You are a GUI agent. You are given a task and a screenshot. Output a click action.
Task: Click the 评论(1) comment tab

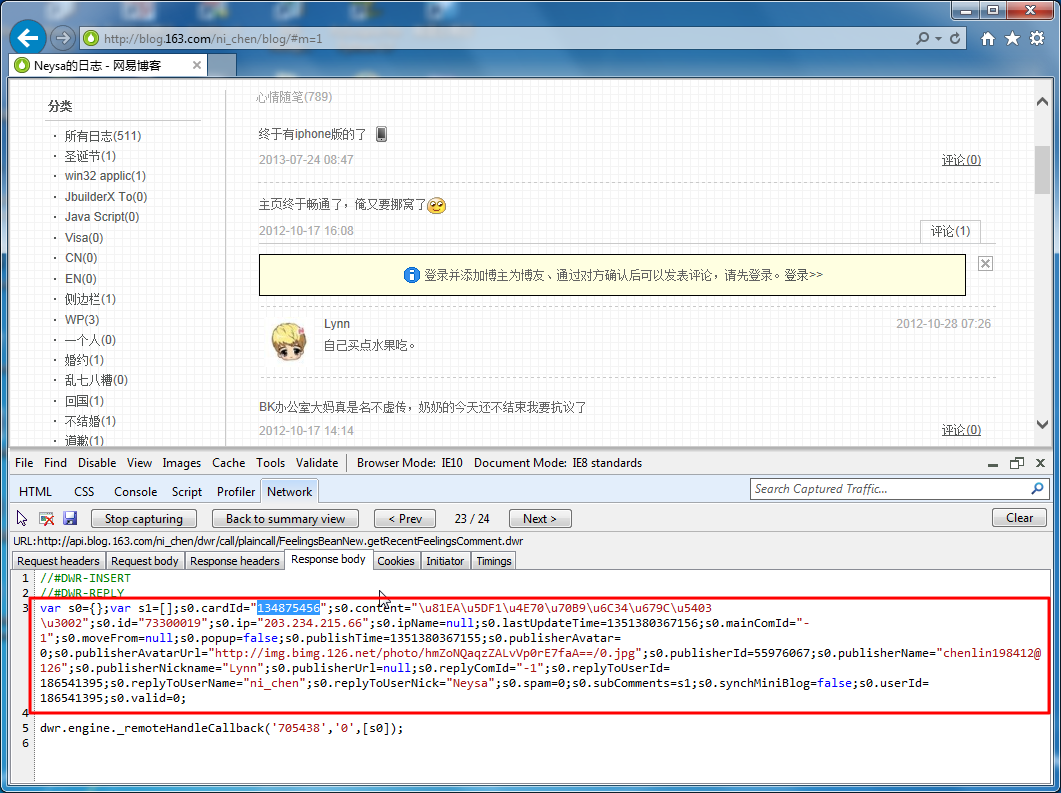[950, 231]
